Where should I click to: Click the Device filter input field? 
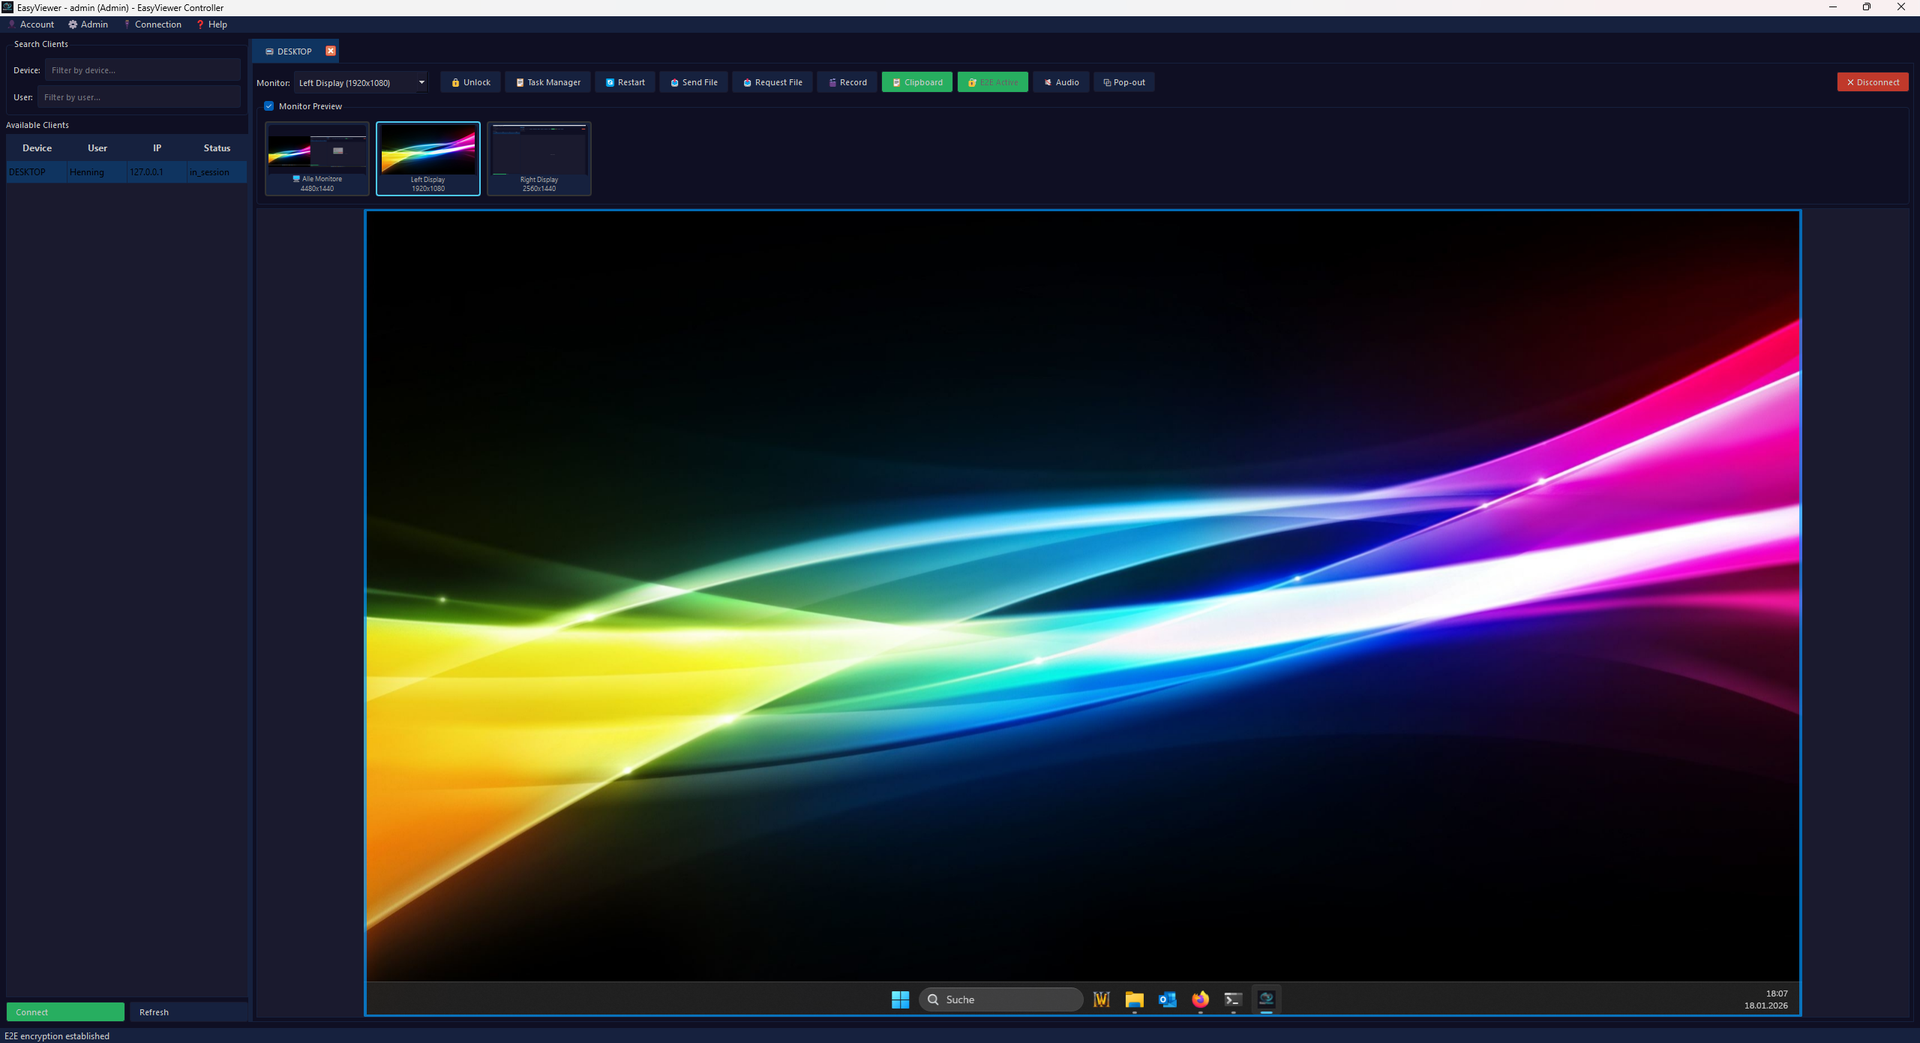143,70
